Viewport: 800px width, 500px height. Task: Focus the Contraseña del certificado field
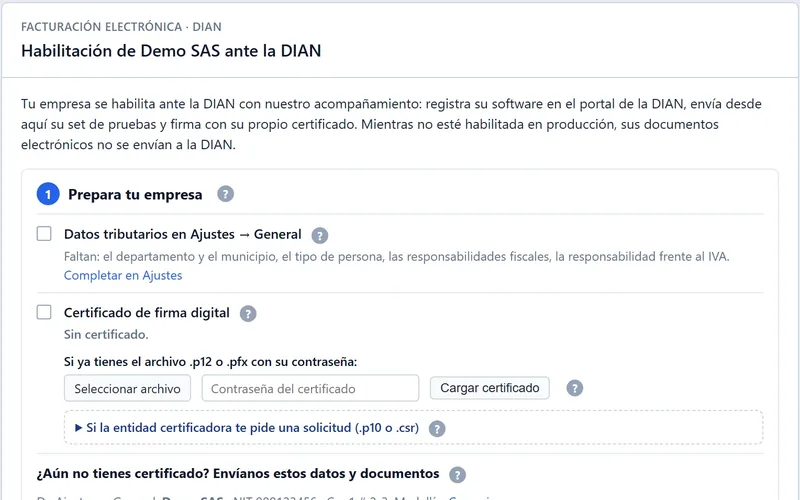point(310,388)
